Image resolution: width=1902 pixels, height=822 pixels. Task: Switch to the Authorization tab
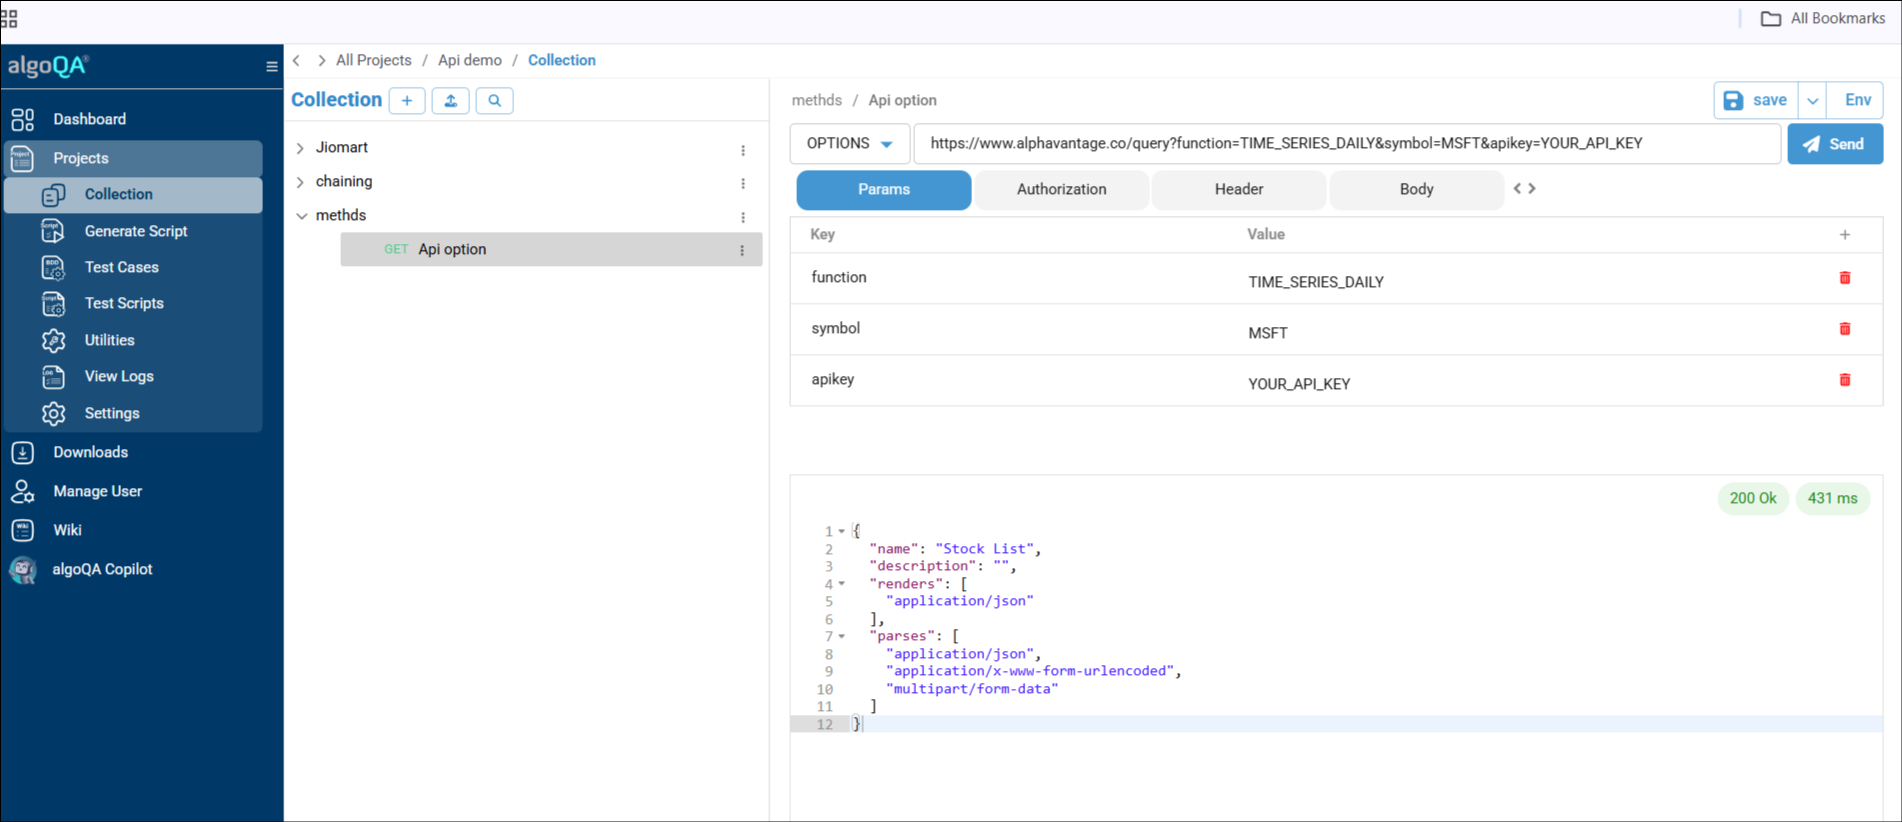point(1061,190)
